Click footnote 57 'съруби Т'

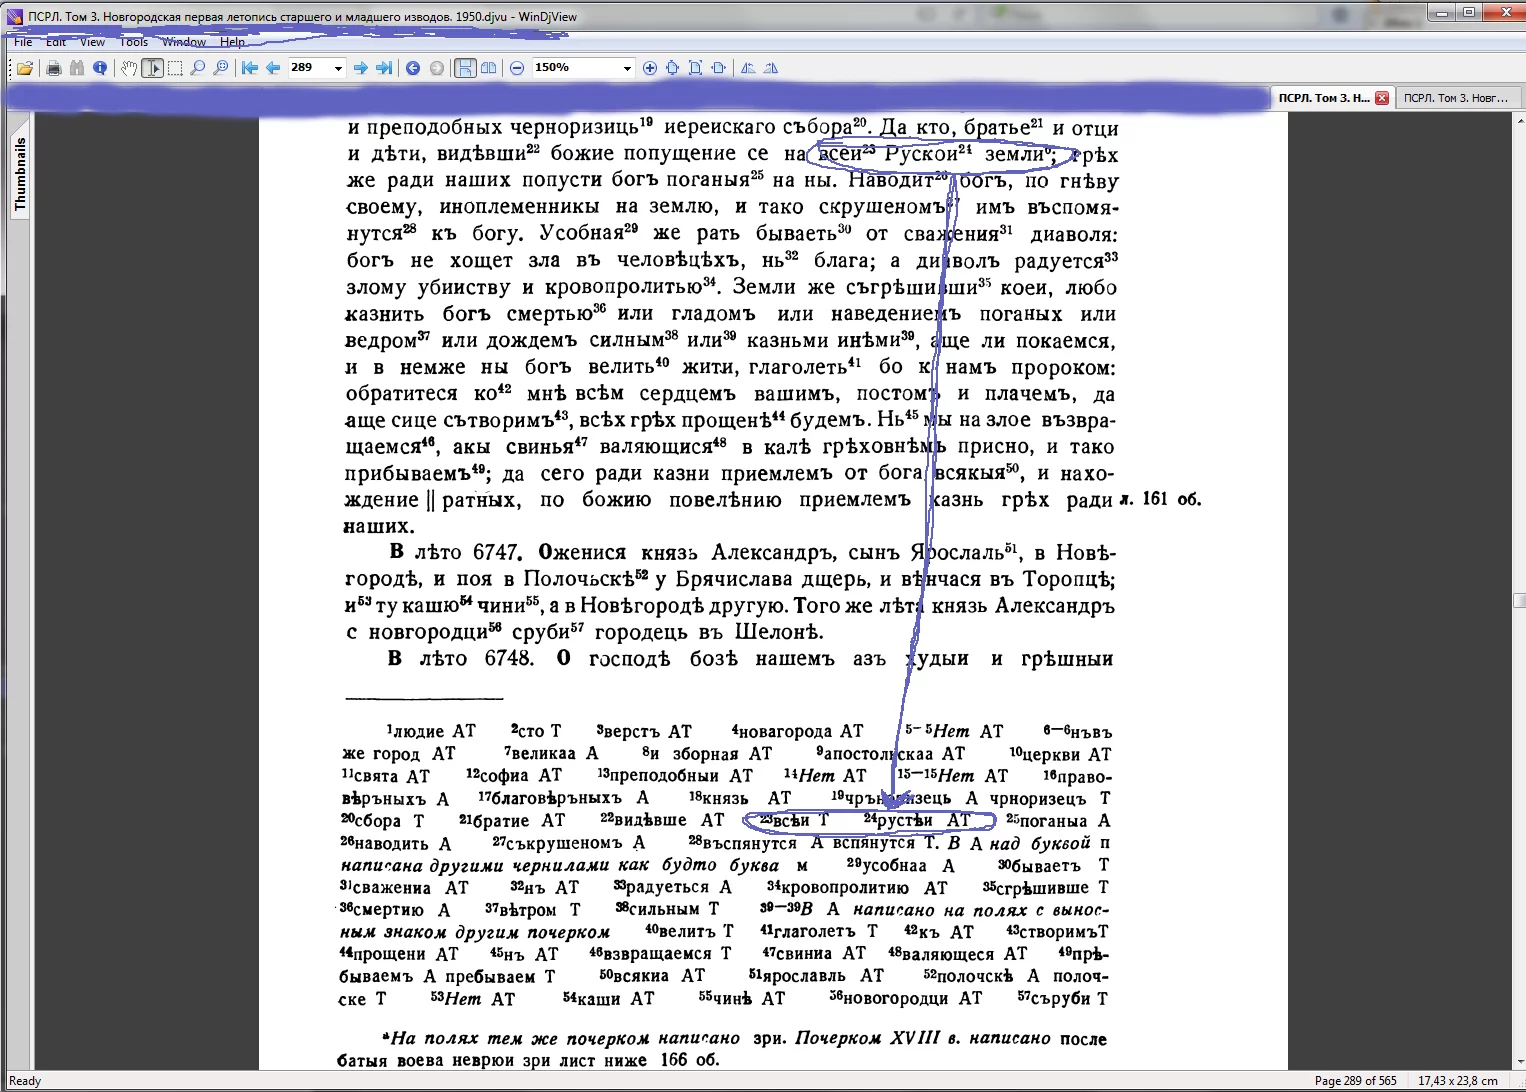click(1063, 999)
